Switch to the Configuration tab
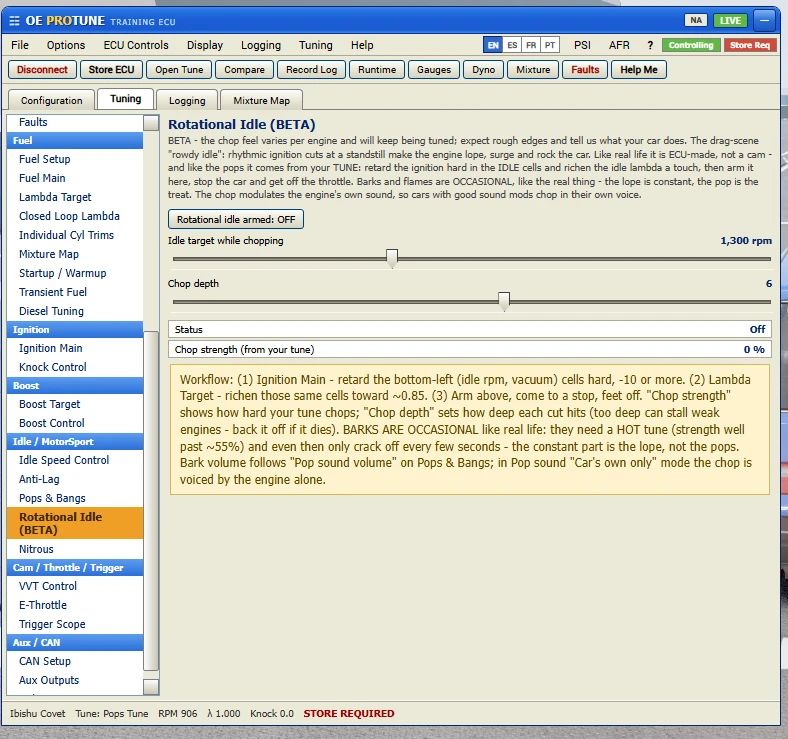The height and width of the screenshot is (739, 788). (x=51, y=100)
